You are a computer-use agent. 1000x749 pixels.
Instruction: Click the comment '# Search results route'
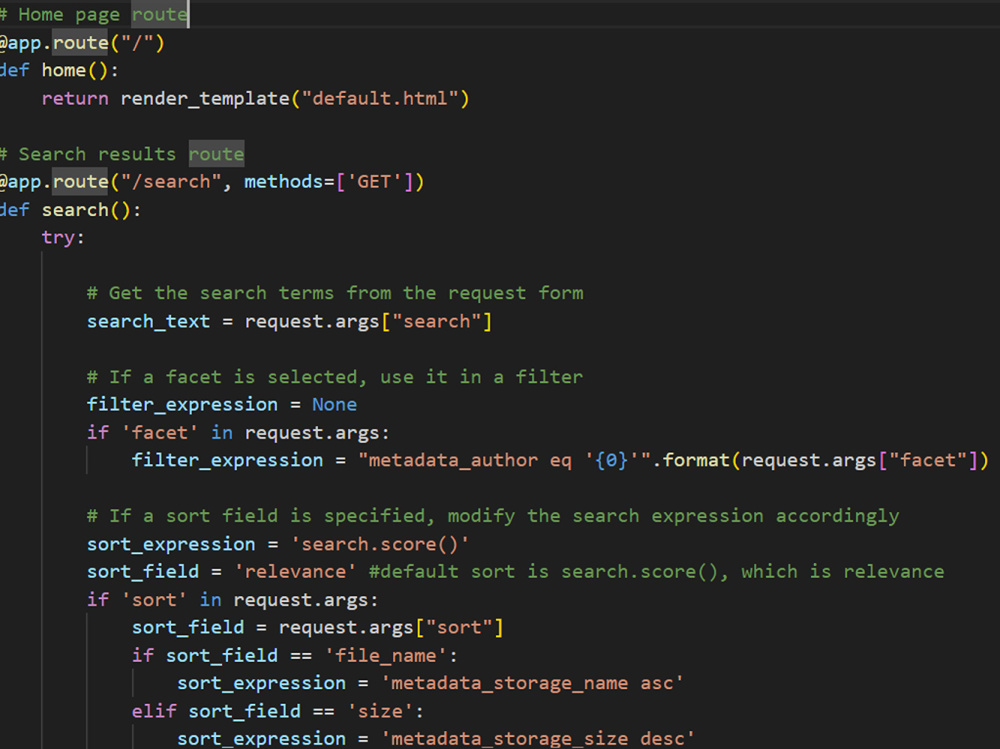tap(122, 154)
